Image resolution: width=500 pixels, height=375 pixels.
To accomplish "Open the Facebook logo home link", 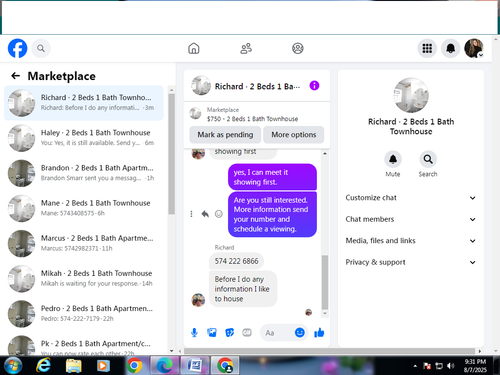I will point(17,48).
